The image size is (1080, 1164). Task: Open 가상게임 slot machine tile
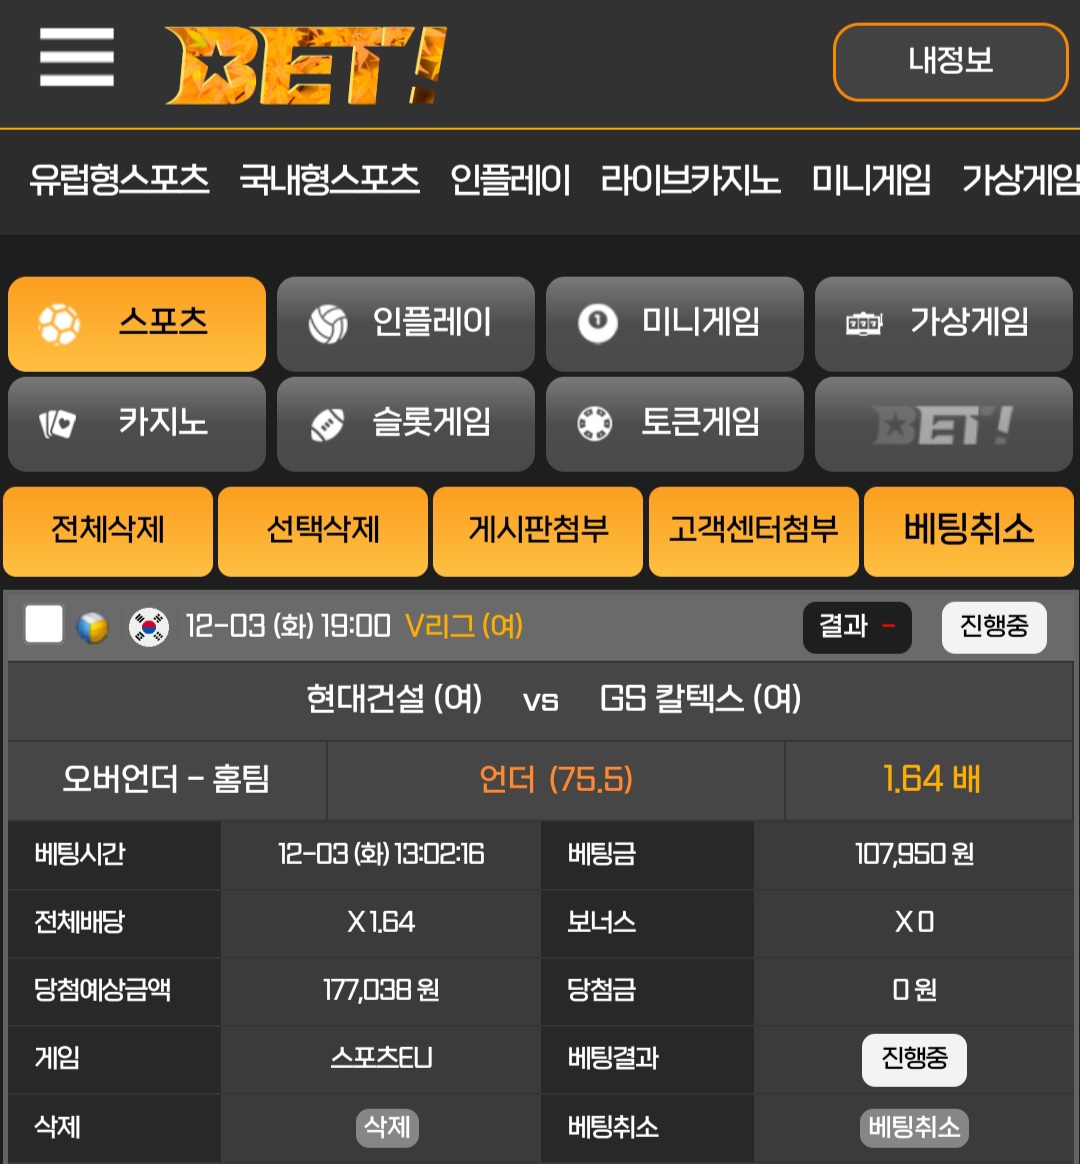pos(943,324)
